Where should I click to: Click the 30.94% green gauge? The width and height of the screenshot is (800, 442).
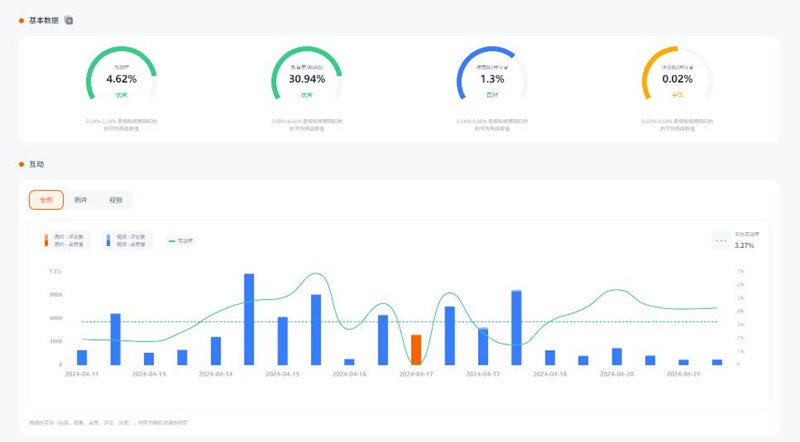click(x=307, y=75)
